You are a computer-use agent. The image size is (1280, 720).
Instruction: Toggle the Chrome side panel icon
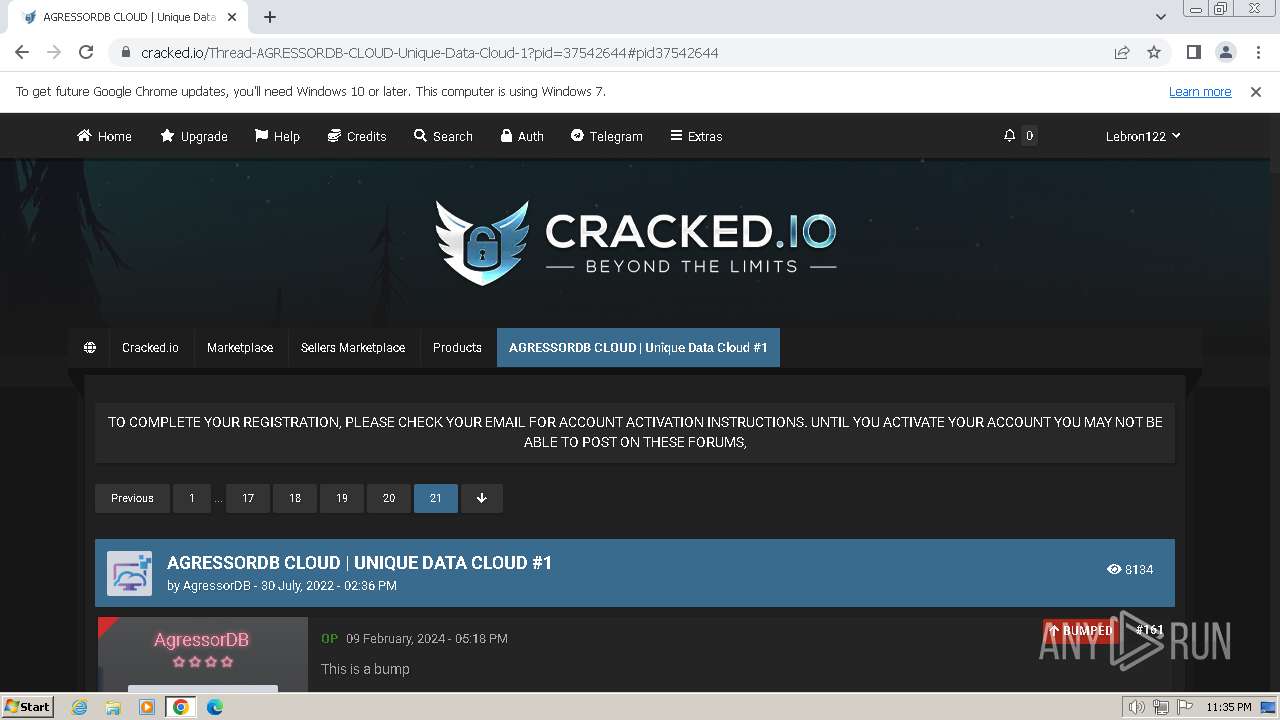[x=1193, y=52]
